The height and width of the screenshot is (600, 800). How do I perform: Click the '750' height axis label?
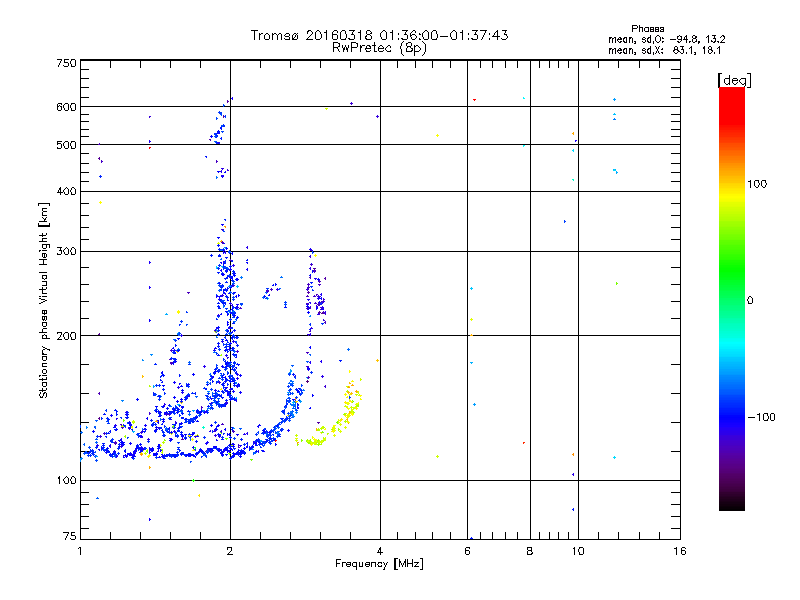tap(66, 63)
